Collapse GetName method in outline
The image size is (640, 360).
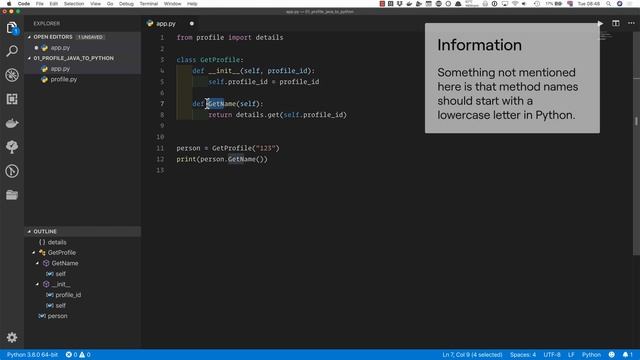(37, 263)
